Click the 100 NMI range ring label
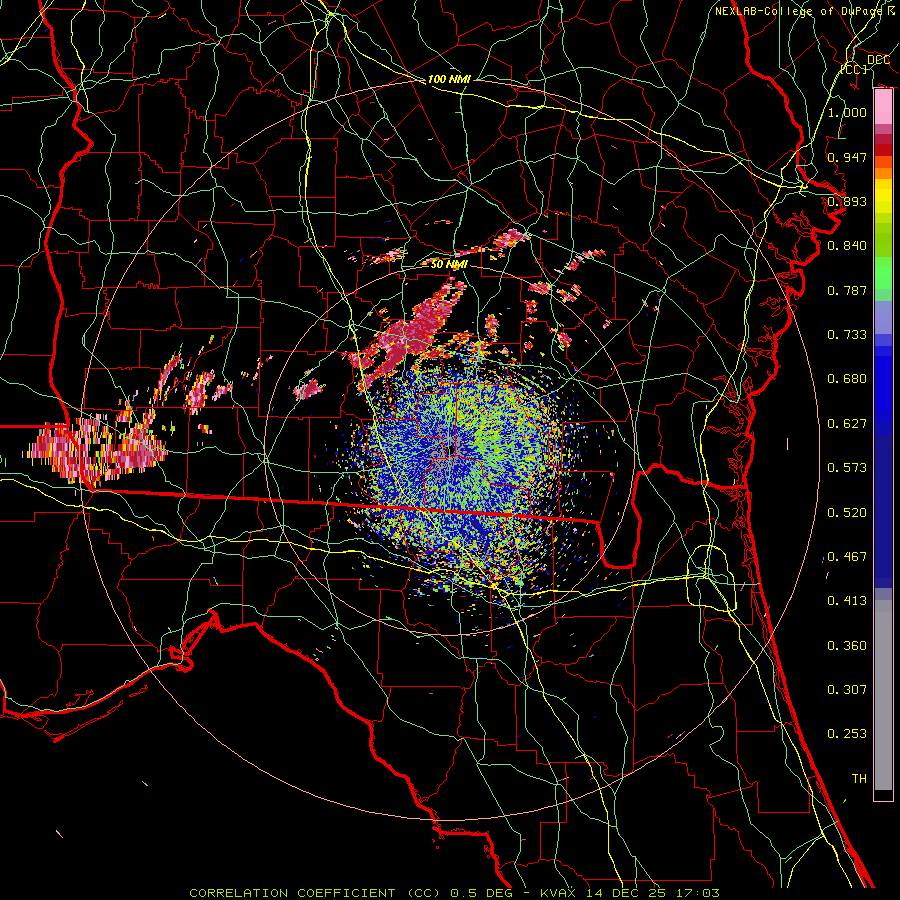Screen dimensions: 900x900 (x=449, y=79)
